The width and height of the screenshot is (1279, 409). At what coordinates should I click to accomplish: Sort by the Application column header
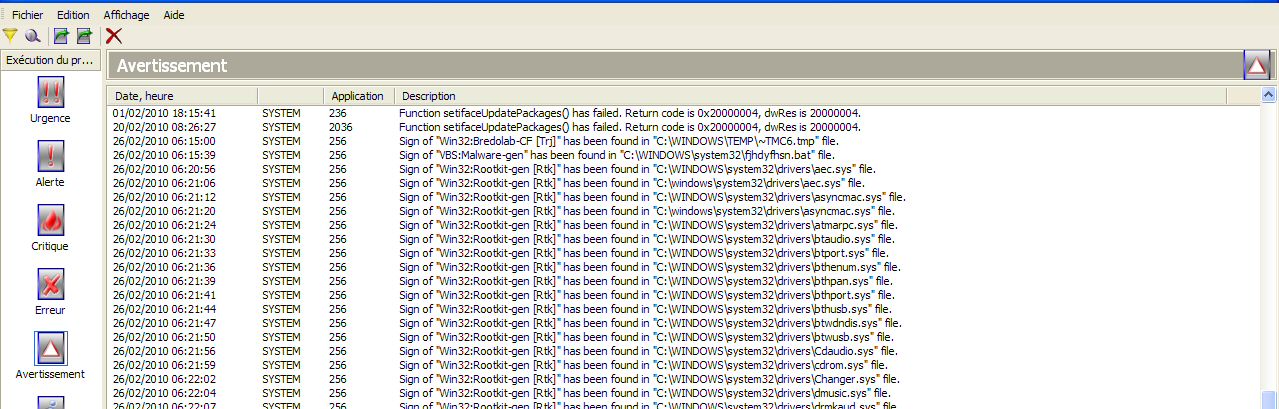(x=357, y=96)
